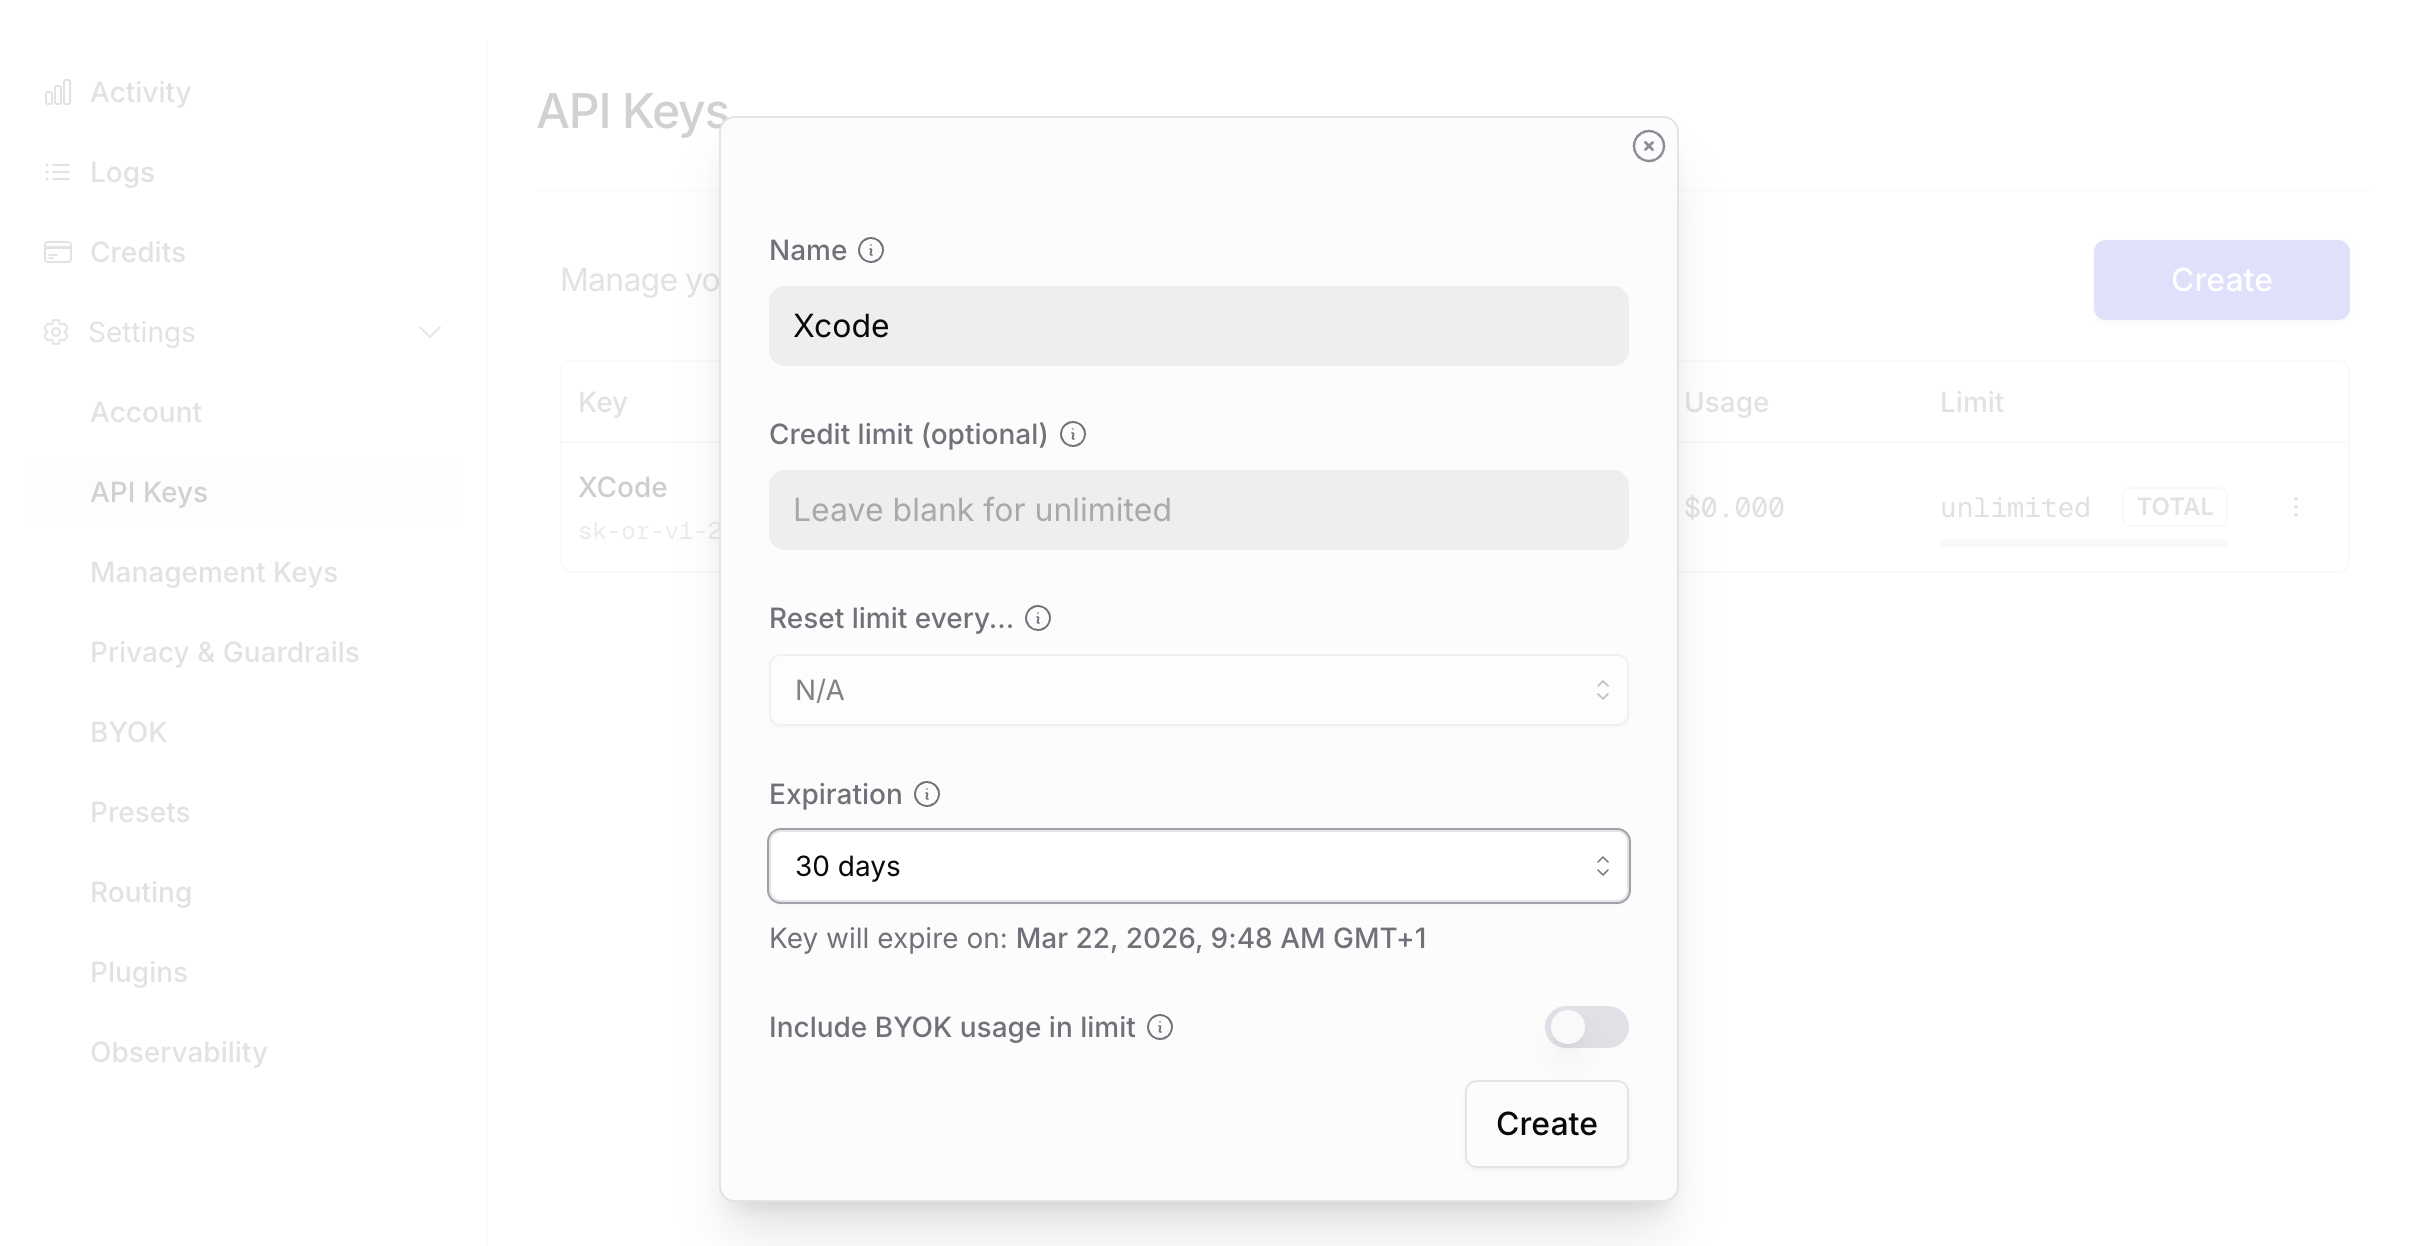Viewport: 2412px width, 1246px height.
Task: Dismiss the dialog via the close icon
Action: click(x=1648, y=146)
